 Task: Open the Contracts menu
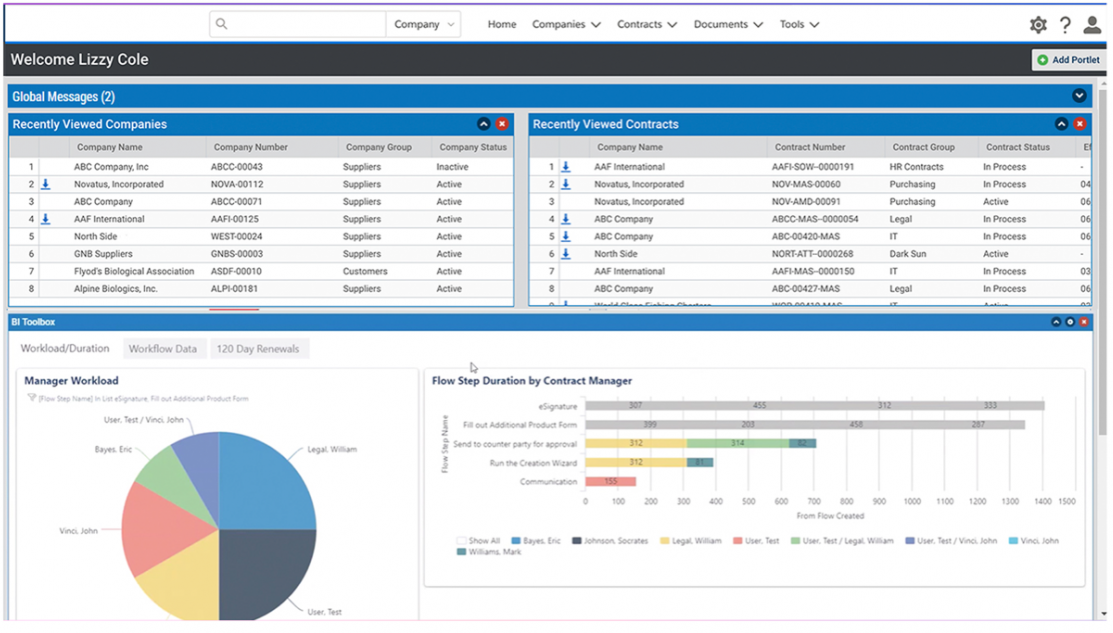pyautogui.click(x=646, y=25)
